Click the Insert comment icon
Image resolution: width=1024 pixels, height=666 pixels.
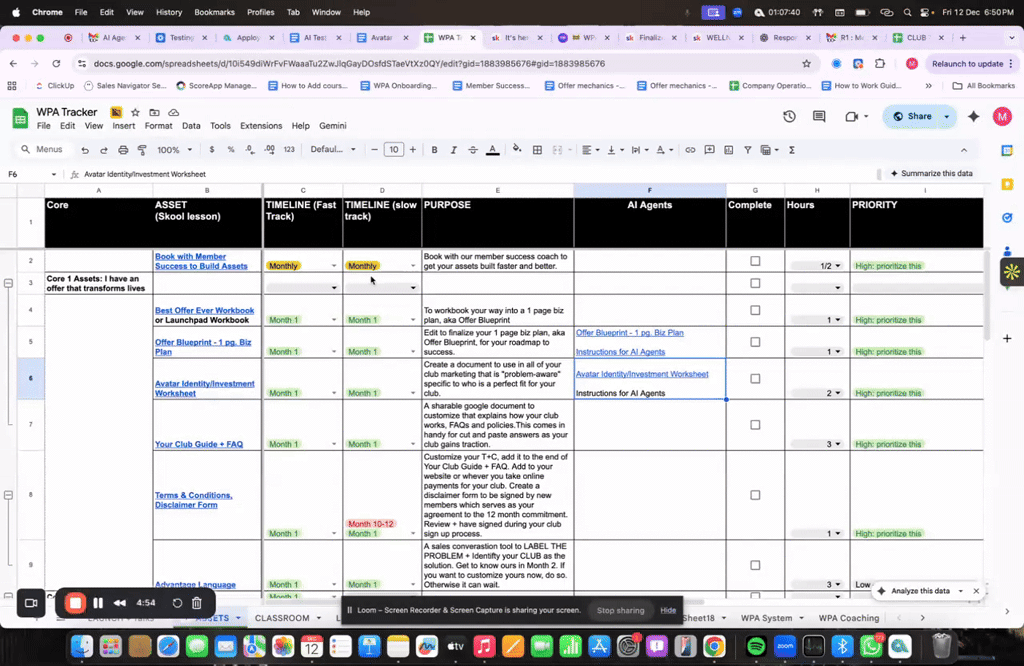point(709,150)
